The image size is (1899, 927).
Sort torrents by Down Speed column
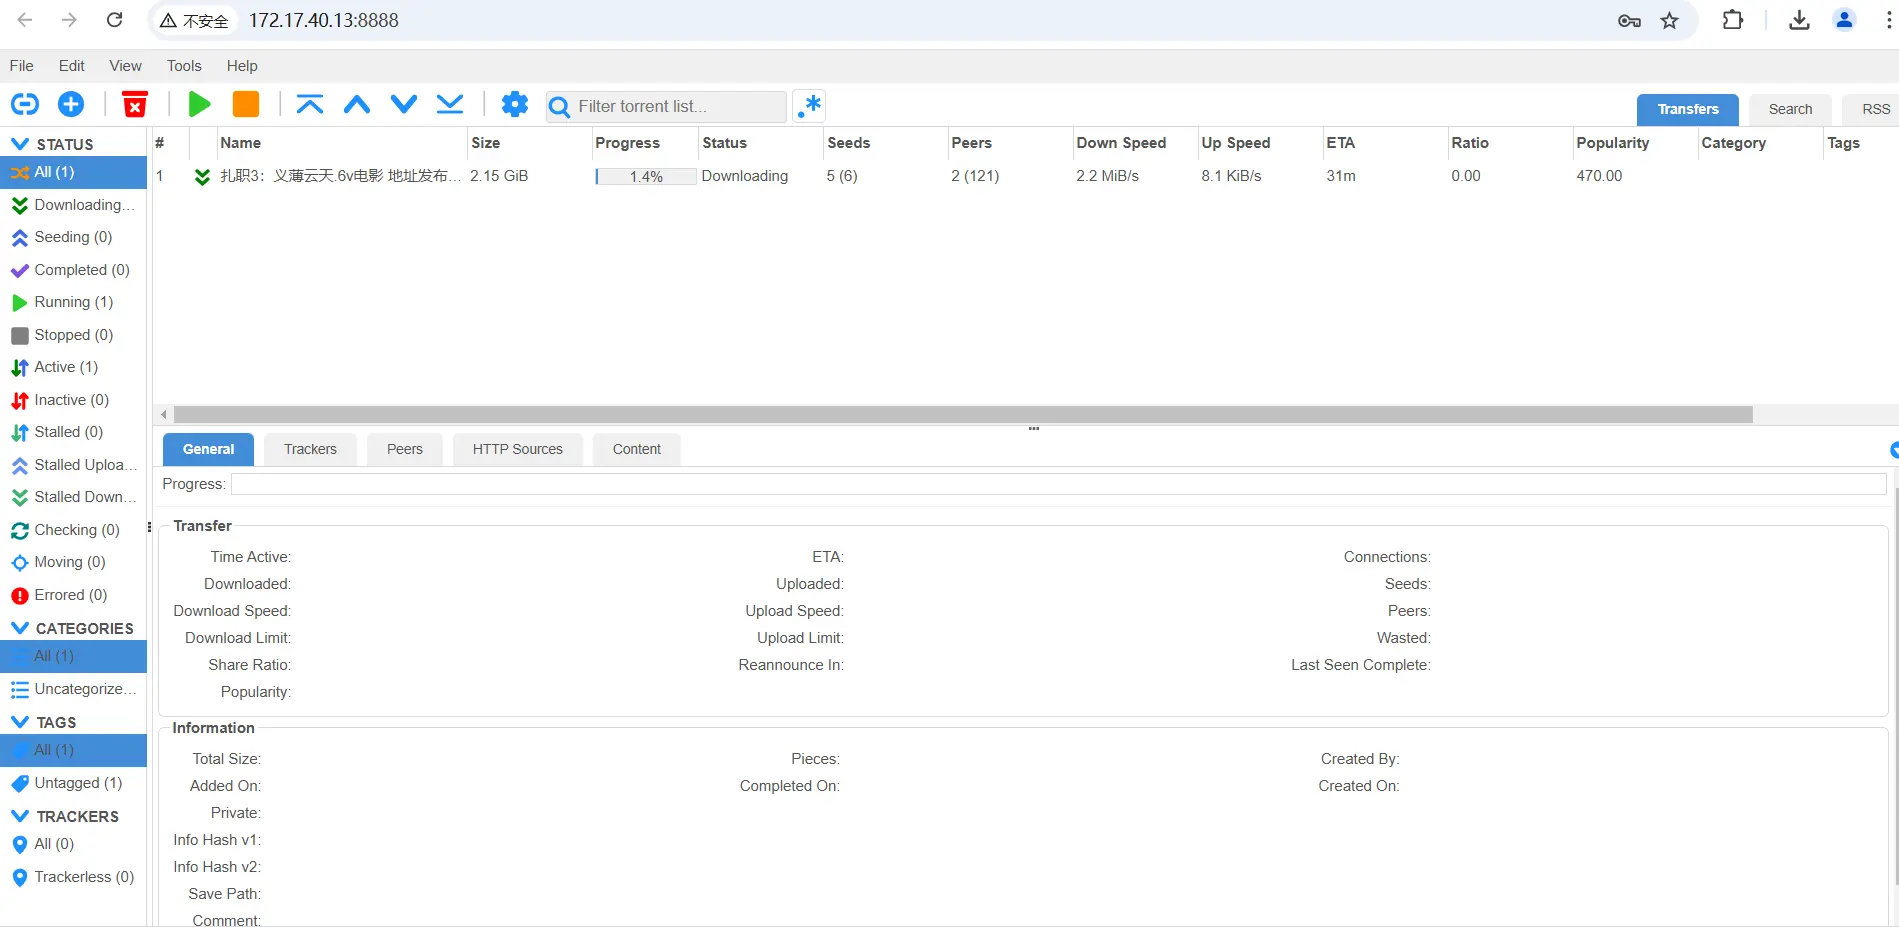click(1121, 143)
